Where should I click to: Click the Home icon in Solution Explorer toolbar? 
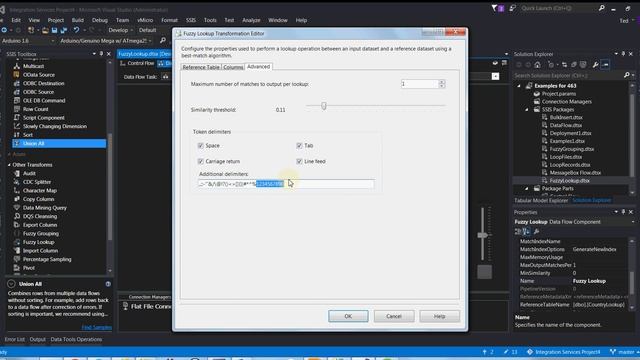coord(537,64)
